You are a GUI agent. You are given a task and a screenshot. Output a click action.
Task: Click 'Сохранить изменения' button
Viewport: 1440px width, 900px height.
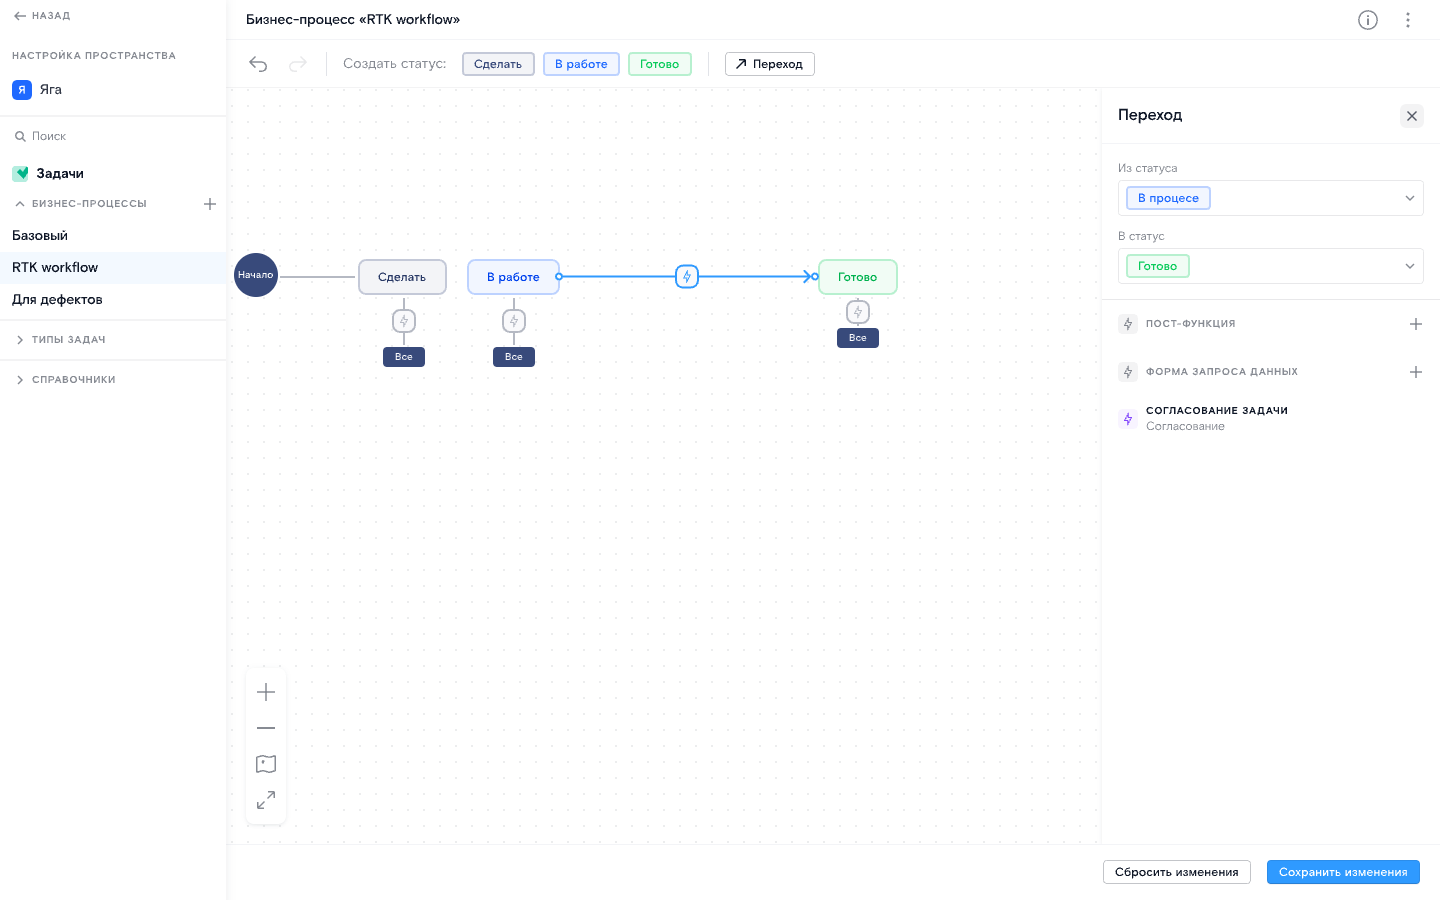[1342, 872]
